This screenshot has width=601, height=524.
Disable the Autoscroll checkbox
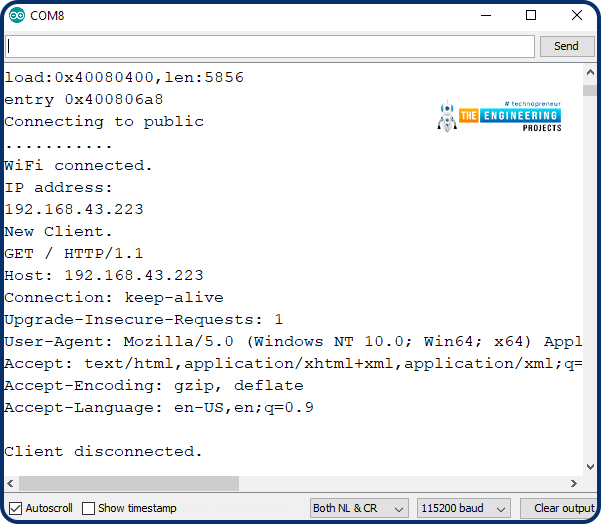16,508
